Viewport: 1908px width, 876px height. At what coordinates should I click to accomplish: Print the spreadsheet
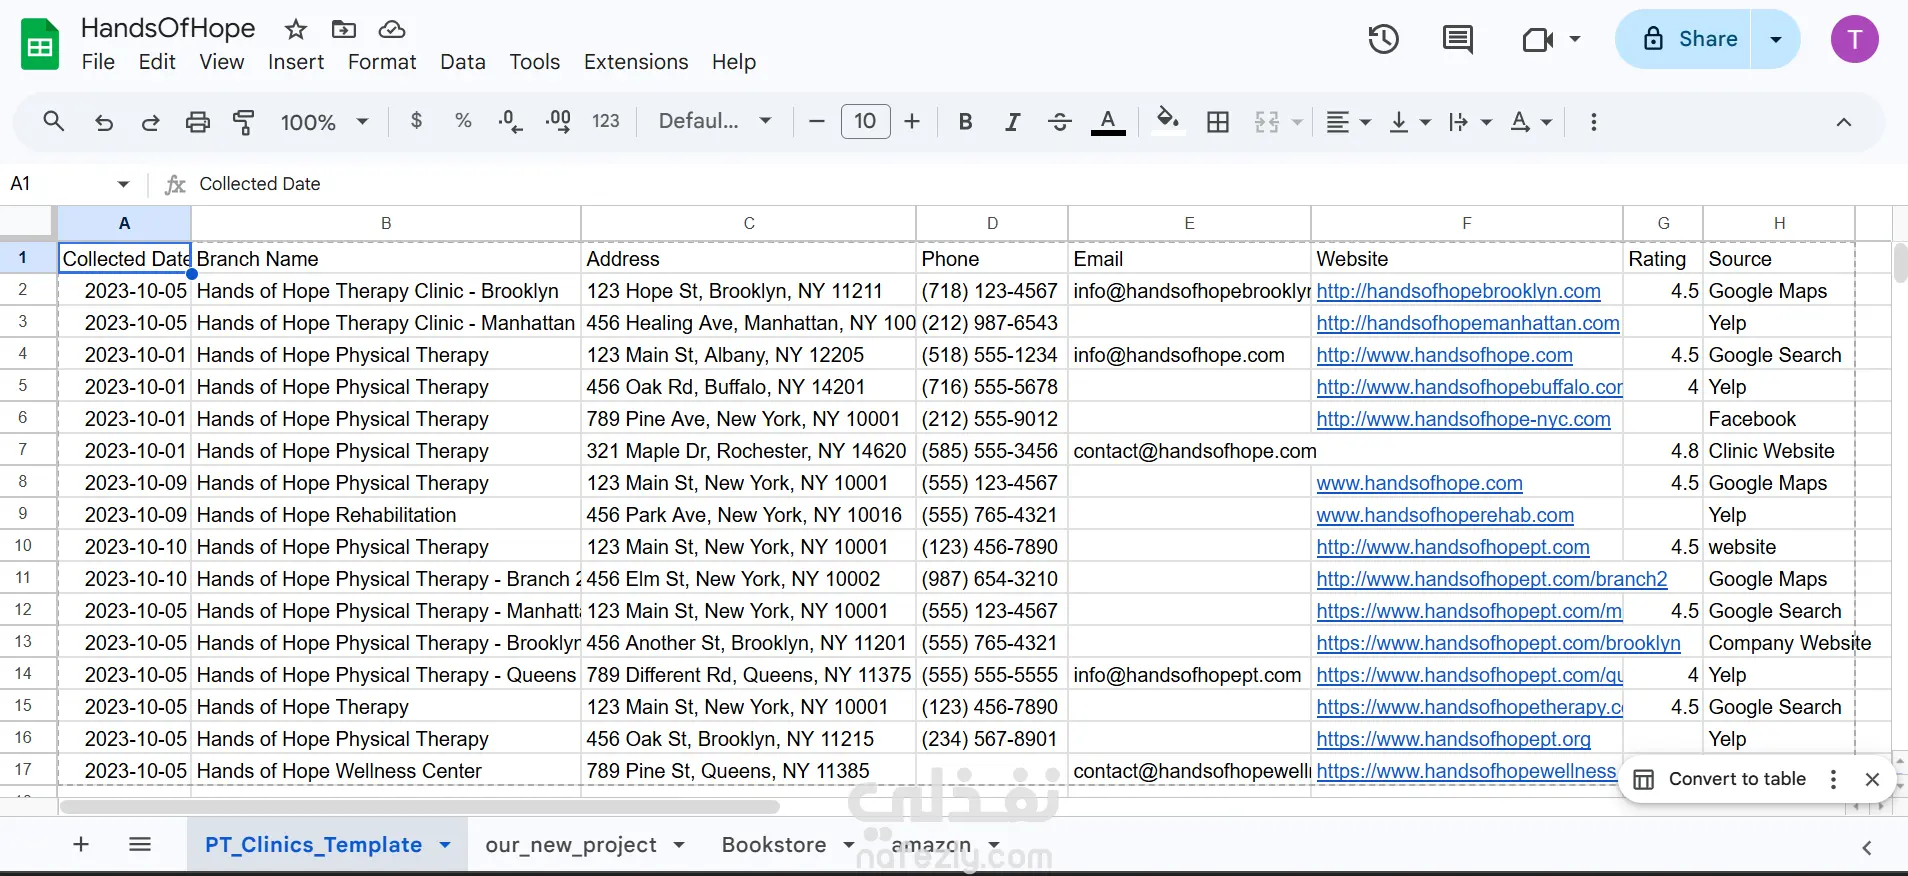click(x=198, y=122)
